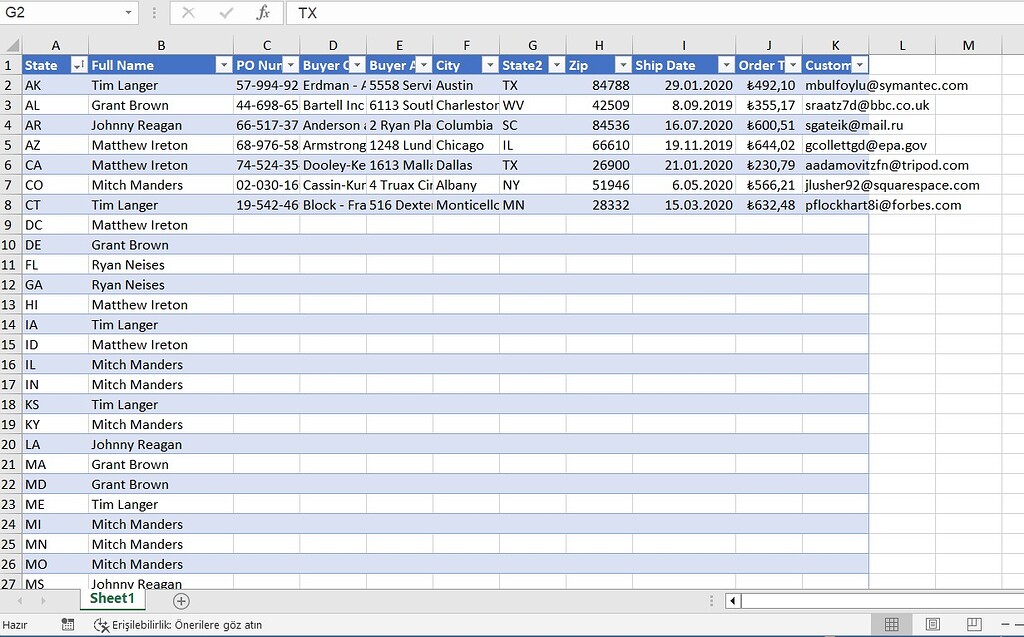This screenshot has height=637, width=1024.
Task: Click the Select All triangle above row 1
Action: pos(10,45)
